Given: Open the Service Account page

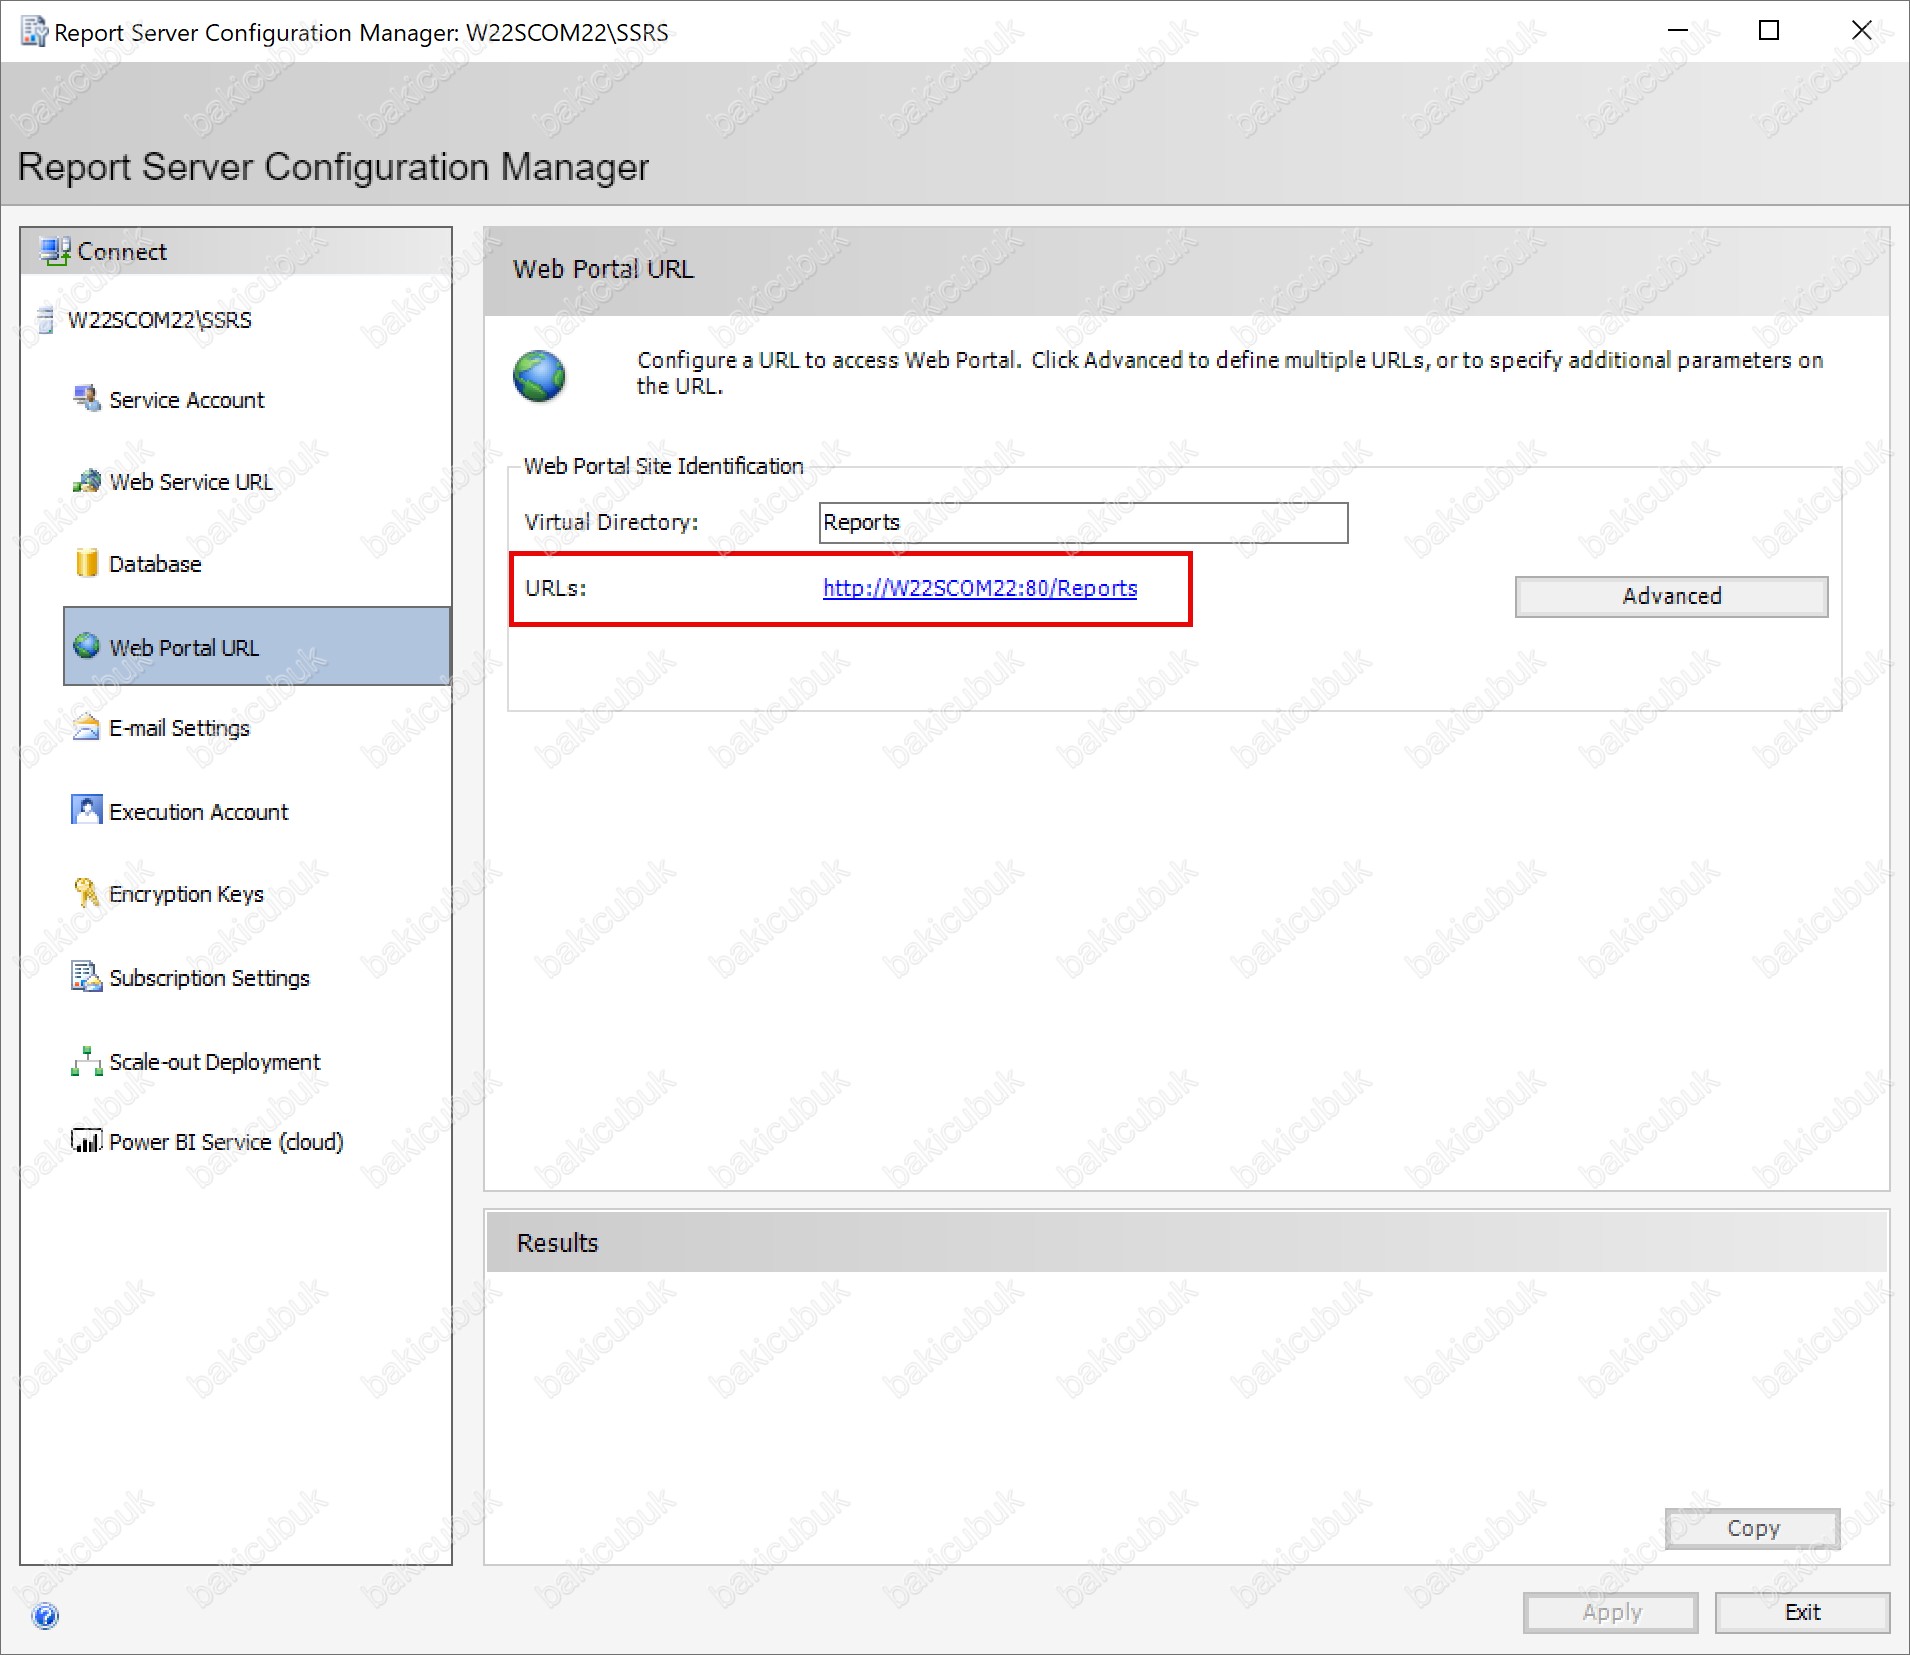Looking at the screenshot, I should tap(186, 400).
